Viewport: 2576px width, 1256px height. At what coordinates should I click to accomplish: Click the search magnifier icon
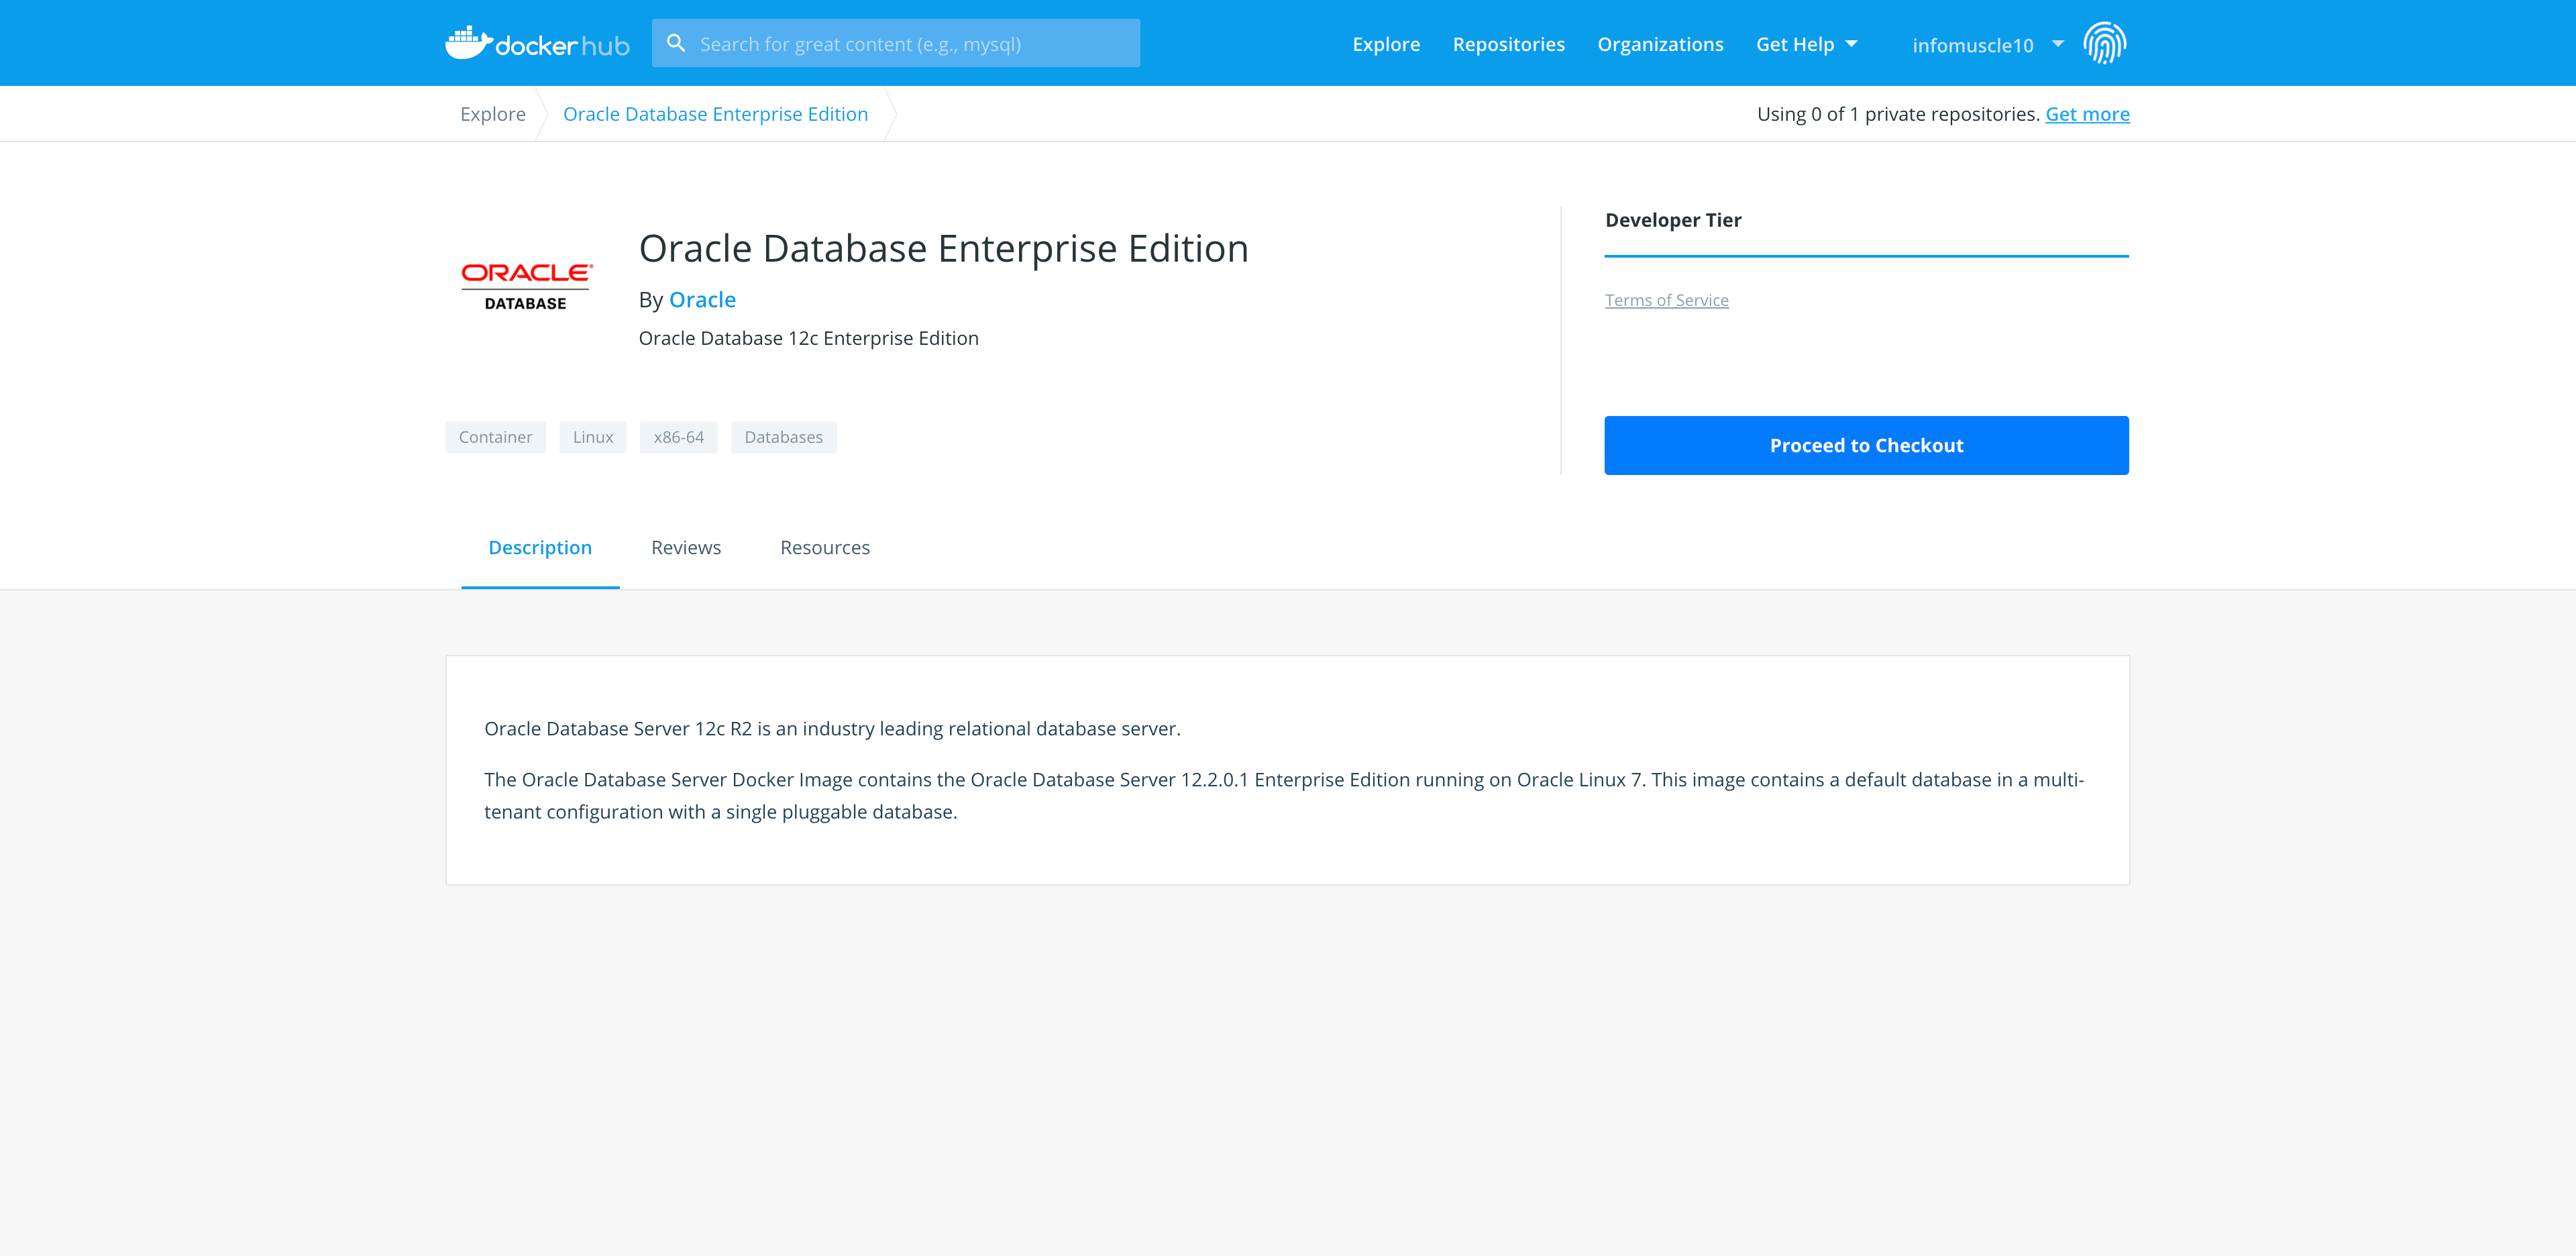676,43
